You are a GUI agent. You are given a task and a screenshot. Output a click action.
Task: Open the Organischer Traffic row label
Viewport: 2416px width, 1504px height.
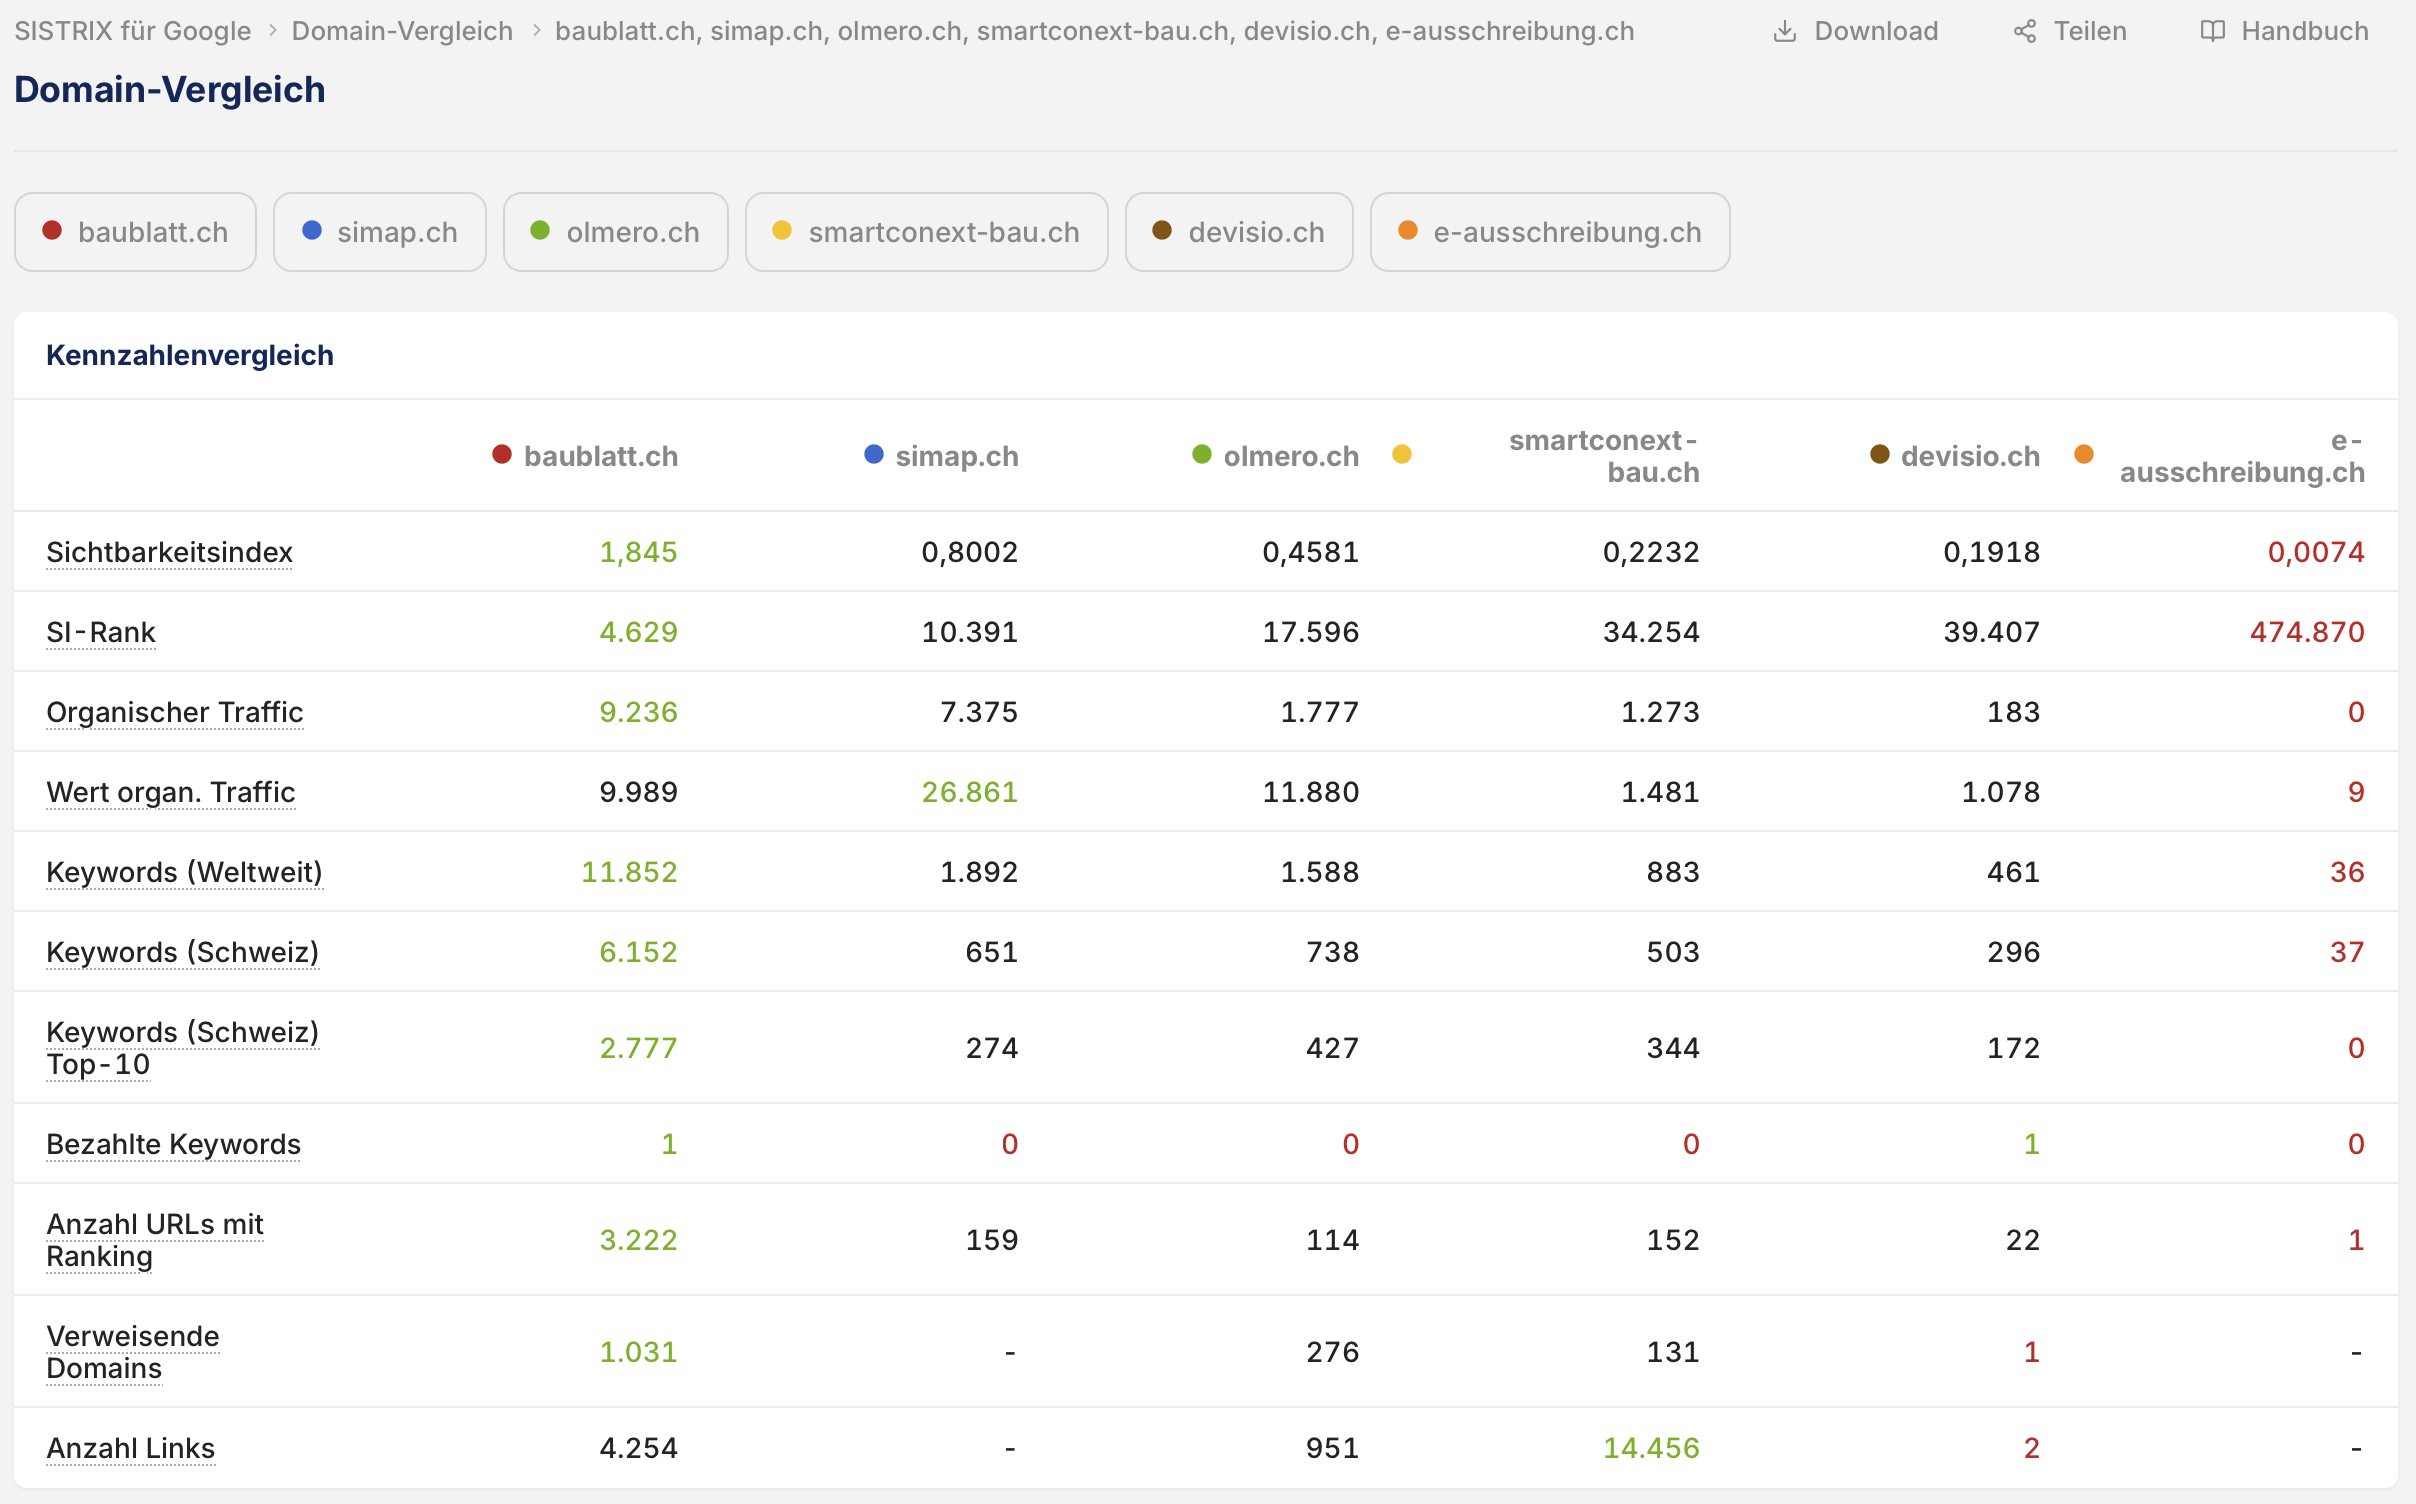(x=174, y=712)
